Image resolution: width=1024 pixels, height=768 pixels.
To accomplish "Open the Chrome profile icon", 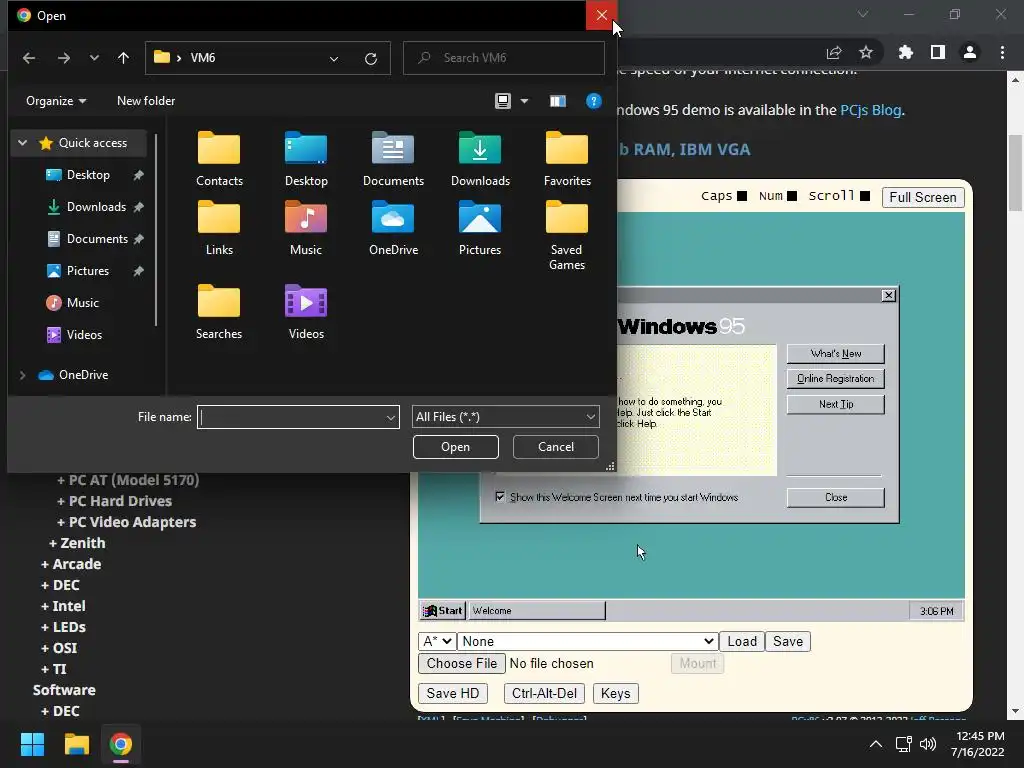I will click(970, 52).
